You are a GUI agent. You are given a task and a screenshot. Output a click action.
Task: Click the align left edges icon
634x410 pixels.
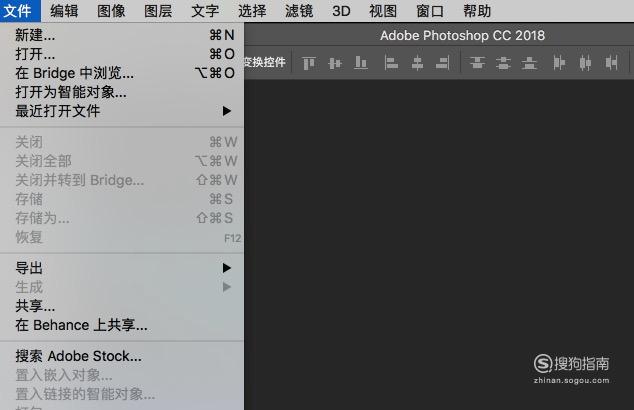tap(391, 63)
